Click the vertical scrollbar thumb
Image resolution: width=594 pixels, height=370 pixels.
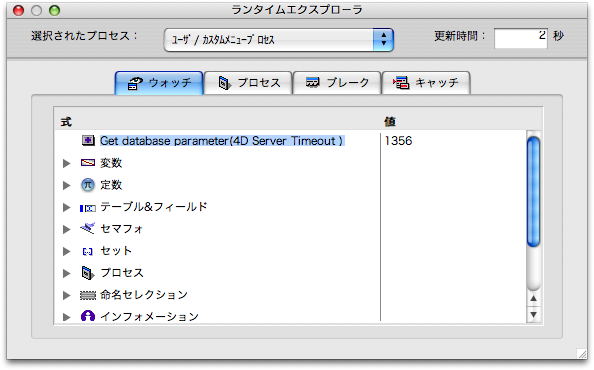click(533, 192)
